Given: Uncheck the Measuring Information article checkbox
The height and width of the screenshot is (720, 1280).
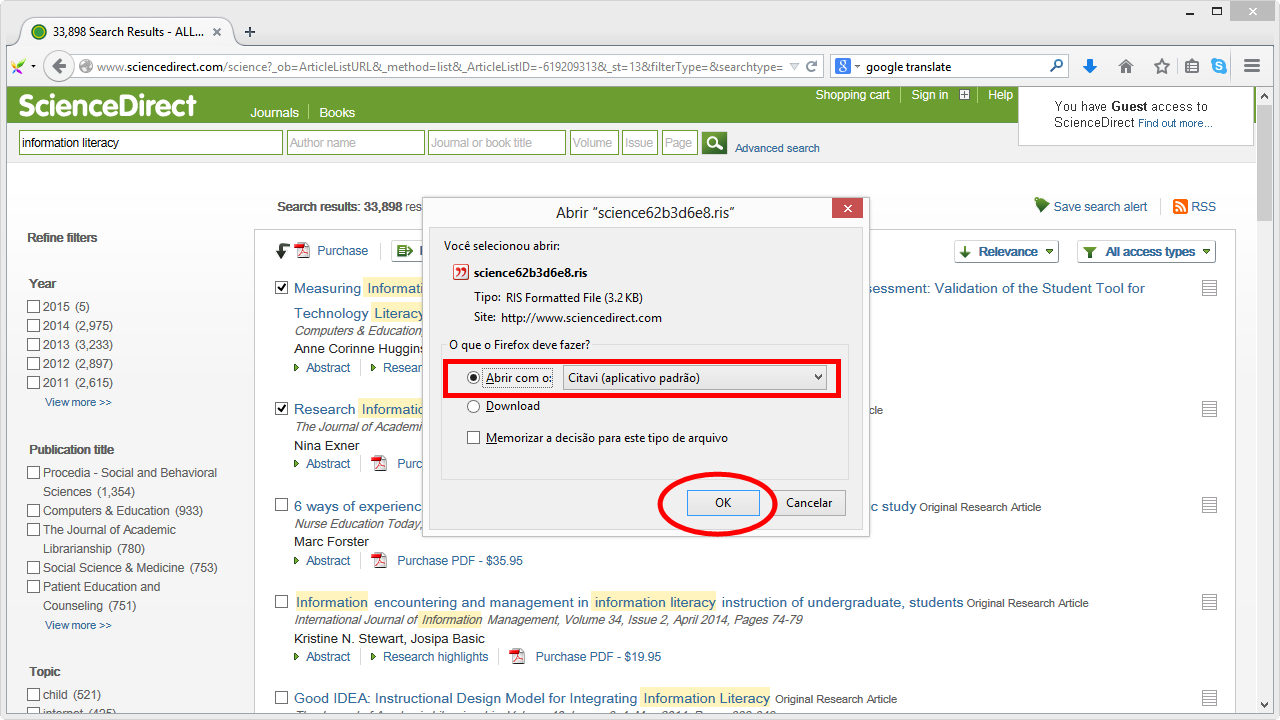Looking at the screenshot, I should 282,288.
